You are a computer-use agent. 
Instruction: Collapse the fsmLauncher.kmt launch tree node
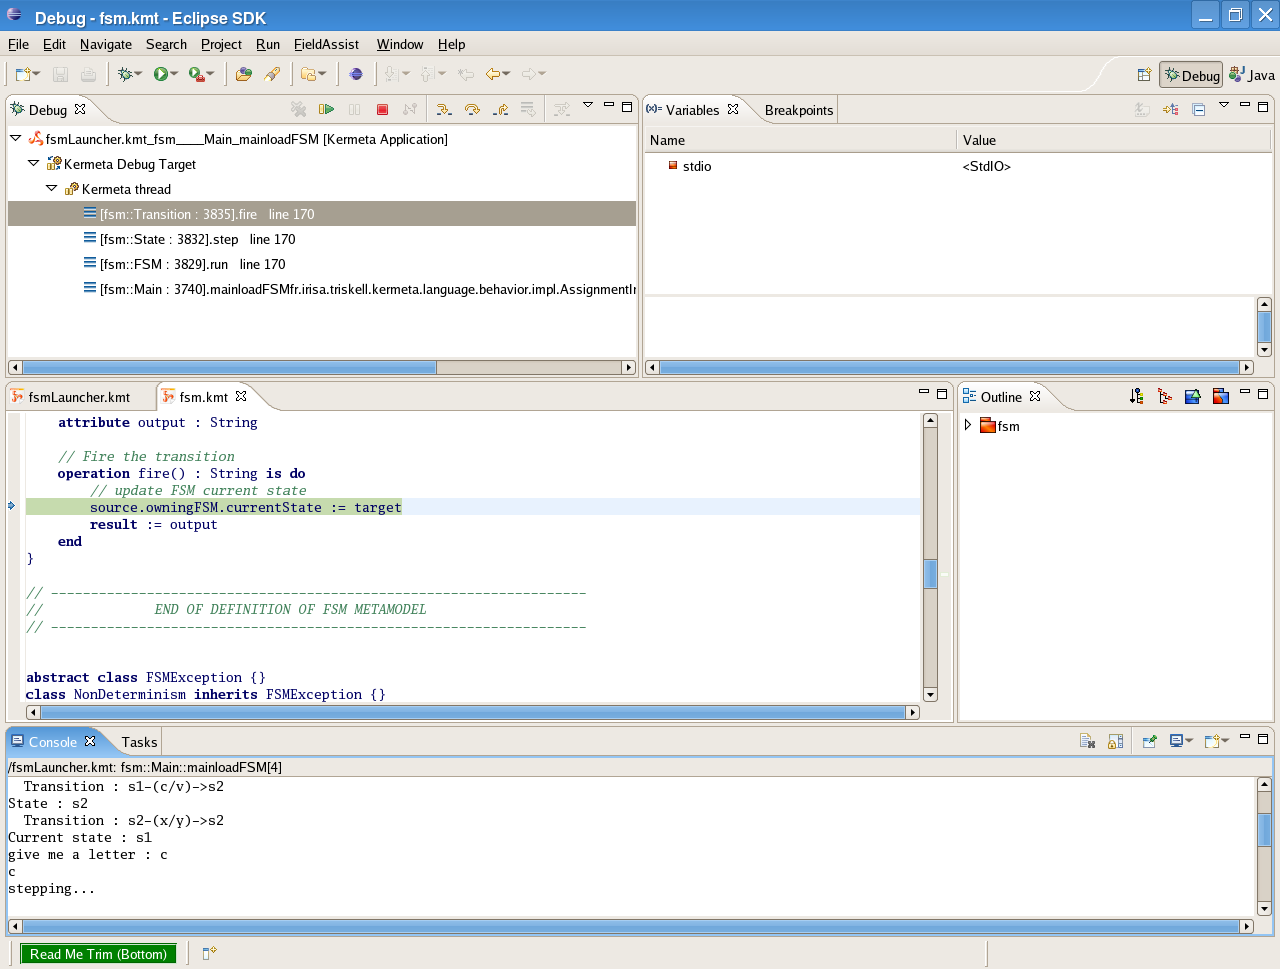[16, 138]
